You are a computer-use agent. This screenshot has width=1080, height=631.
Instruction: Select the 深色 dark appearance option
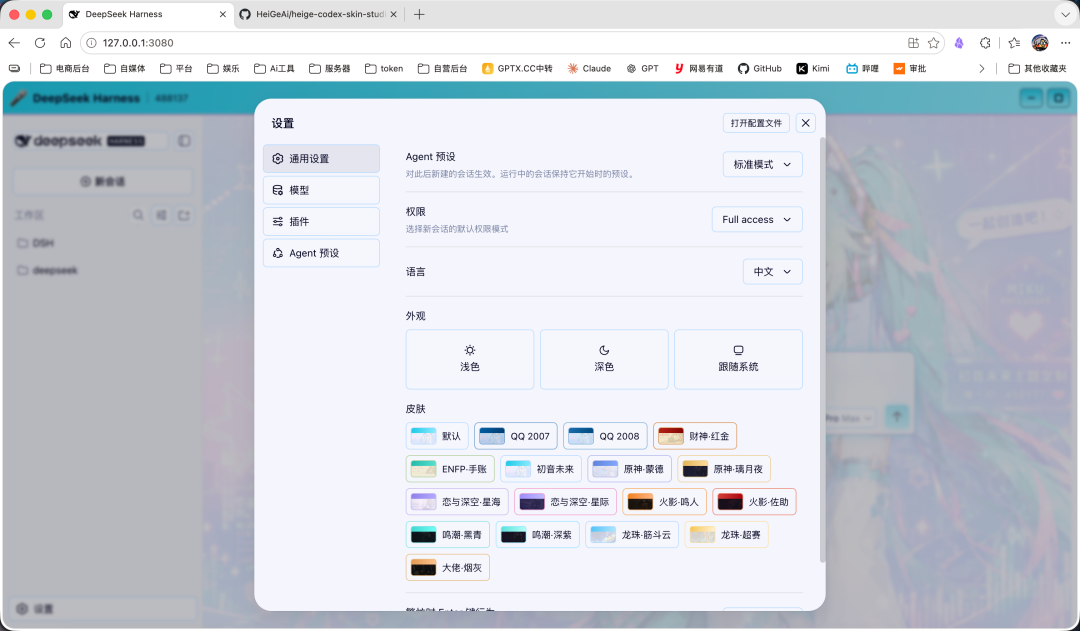tap(604, 359)
